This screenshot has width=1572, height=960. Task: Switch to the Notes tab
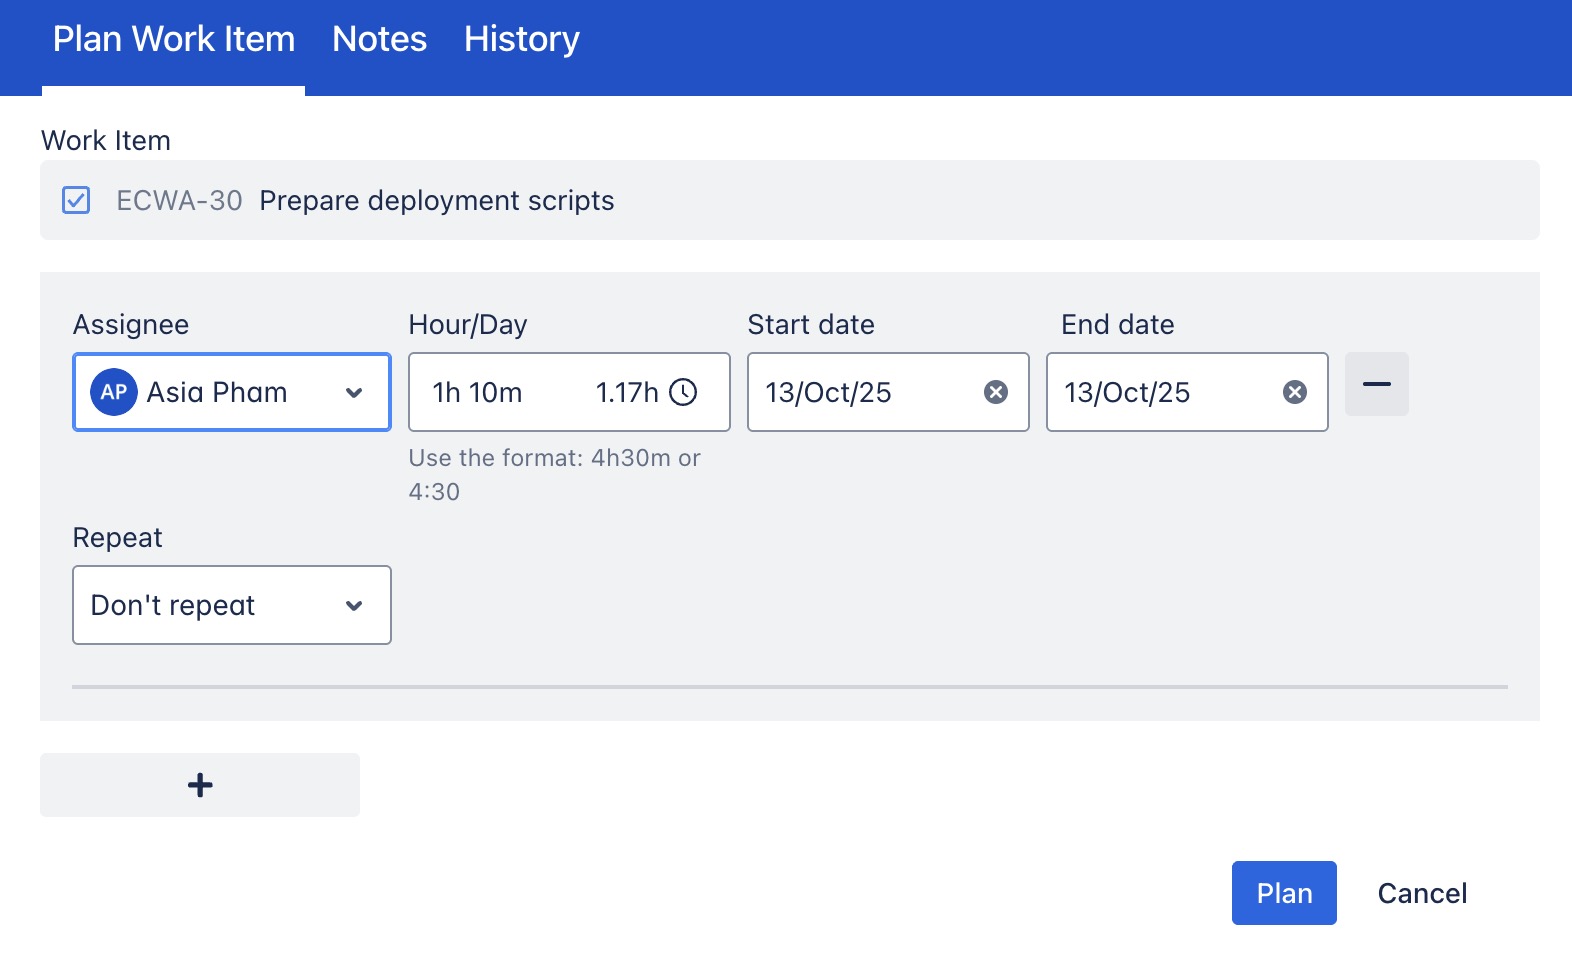click(x=379, y=40)
